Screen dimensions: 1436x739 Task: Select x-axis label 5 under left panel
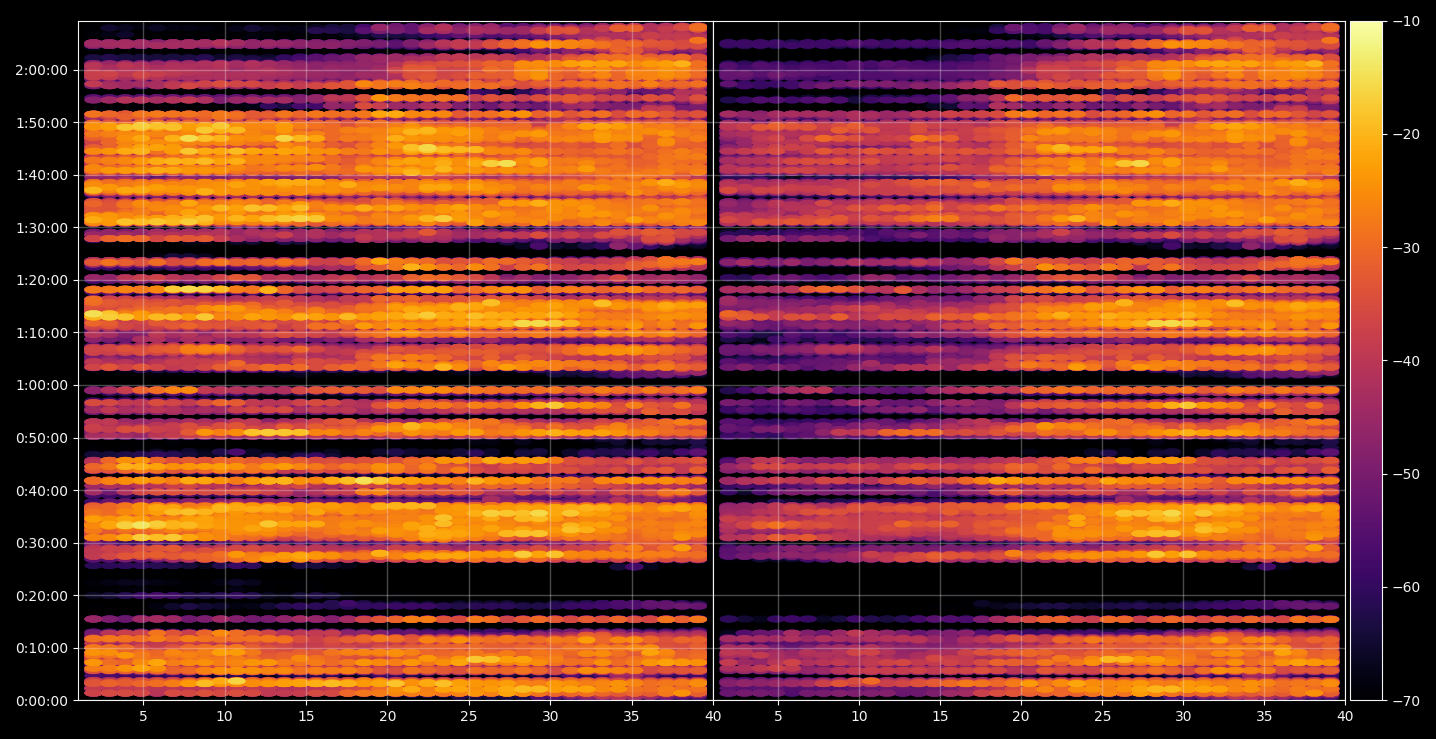[x=143, y=717]
